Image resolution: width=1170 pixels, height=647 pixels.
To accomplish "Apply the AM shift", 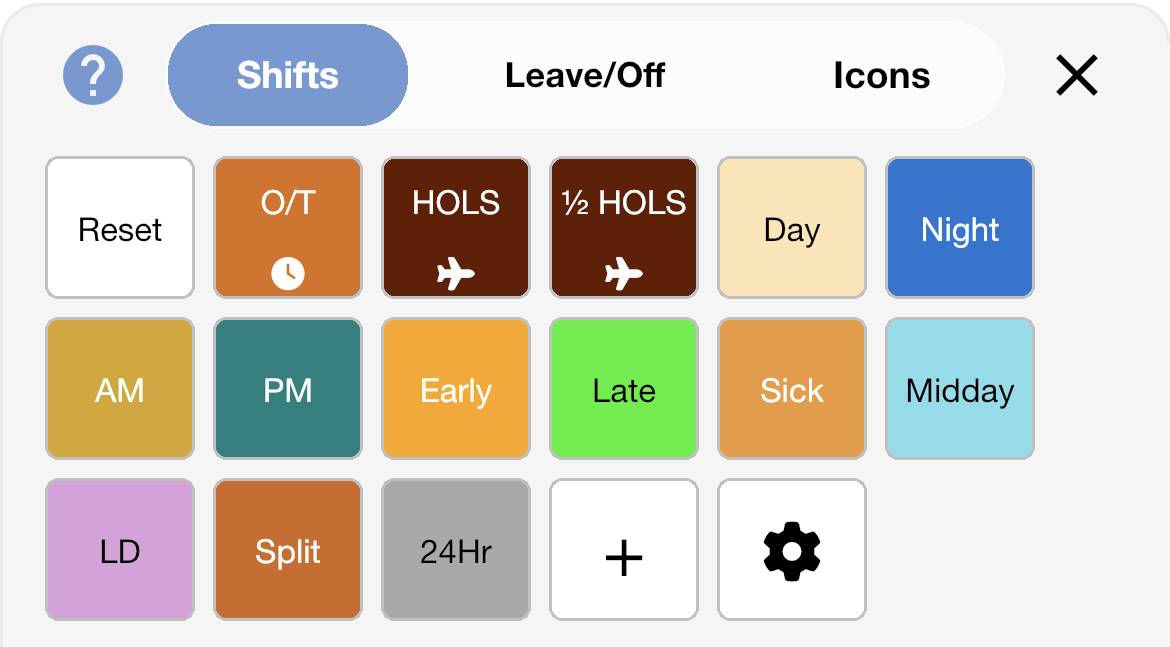I will coord(119,389).
